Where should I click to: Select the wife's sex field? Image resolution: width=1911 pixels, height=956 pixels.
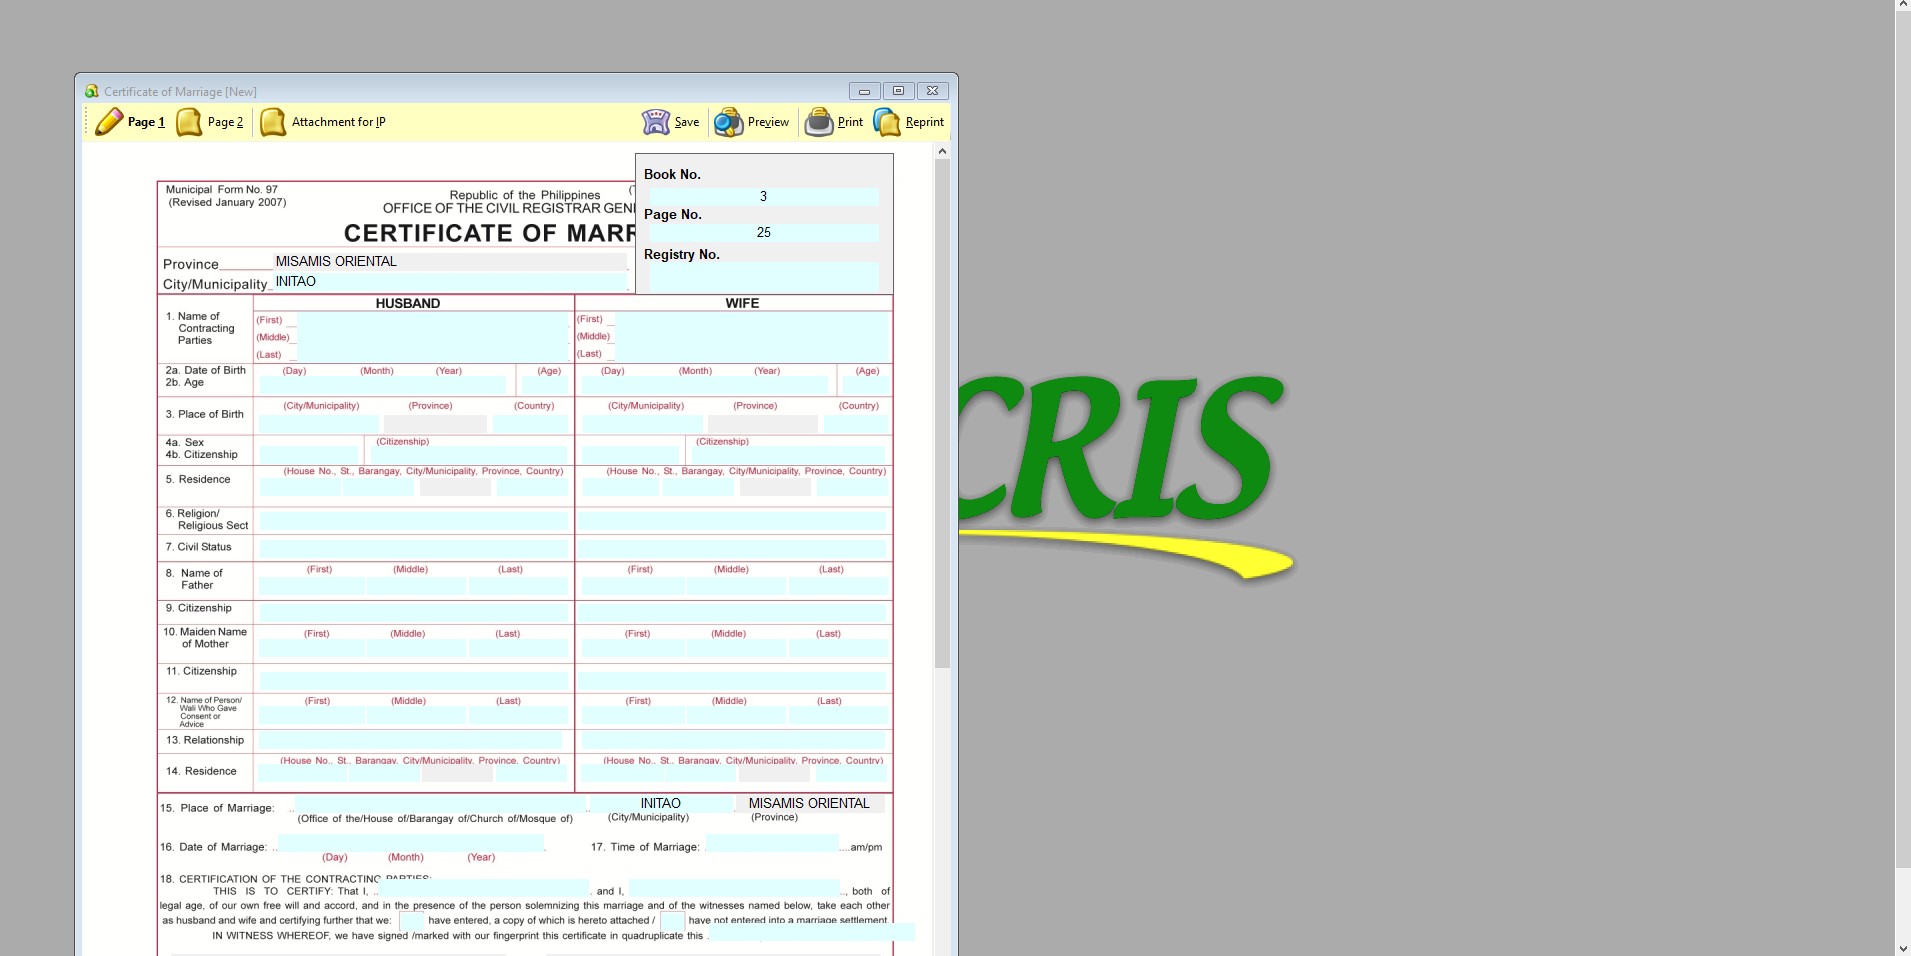[x=630, y=455]
